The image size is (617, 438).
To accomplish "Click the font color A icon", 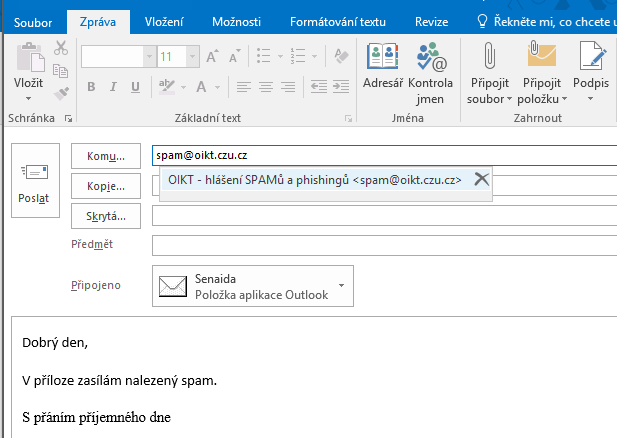I will click(x=201, y=87).
